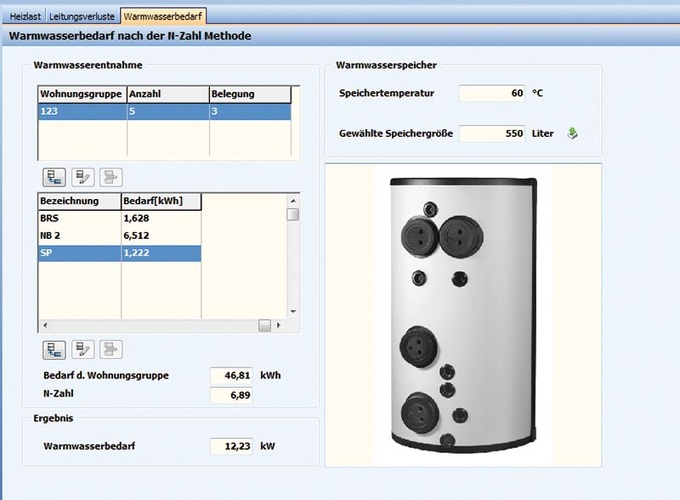The height and width of the screenshot is (500, 680).
Task: Select the NB 2 row
Action: pos(120,235)
